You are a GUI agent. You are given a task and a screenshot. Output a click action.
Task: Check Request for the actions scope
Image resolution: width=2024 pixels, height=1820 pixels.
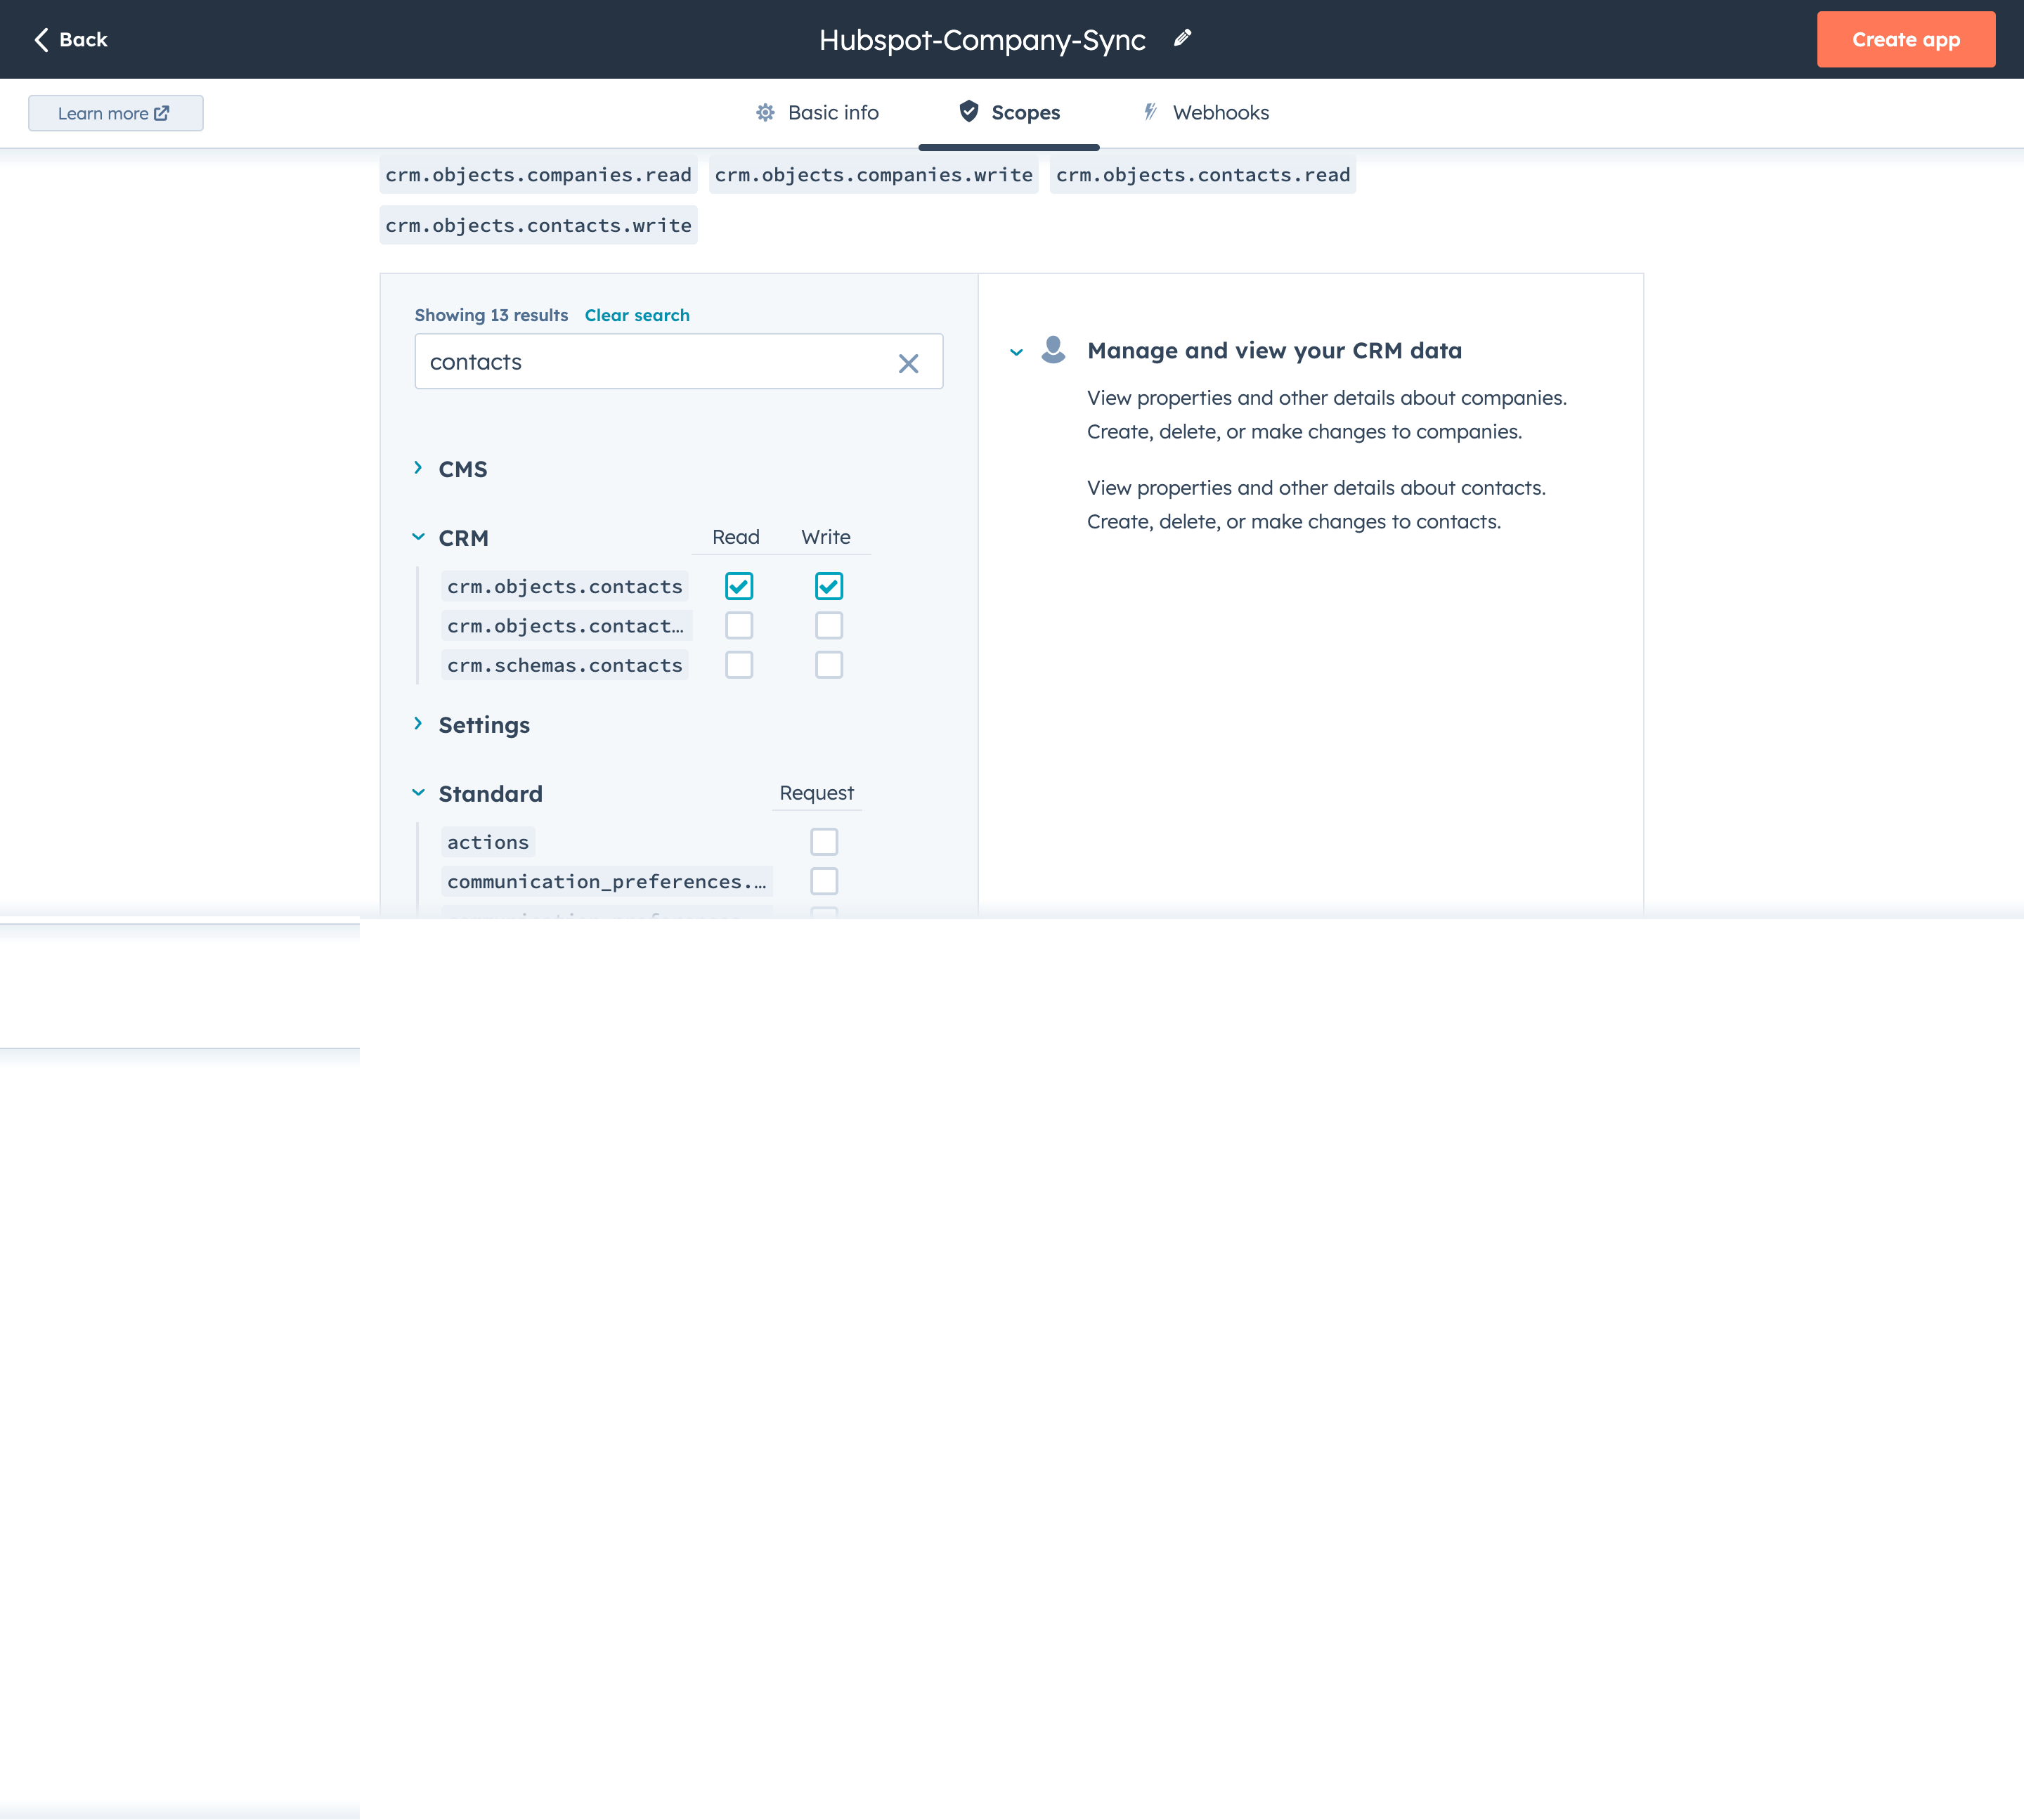coord(824,842)
